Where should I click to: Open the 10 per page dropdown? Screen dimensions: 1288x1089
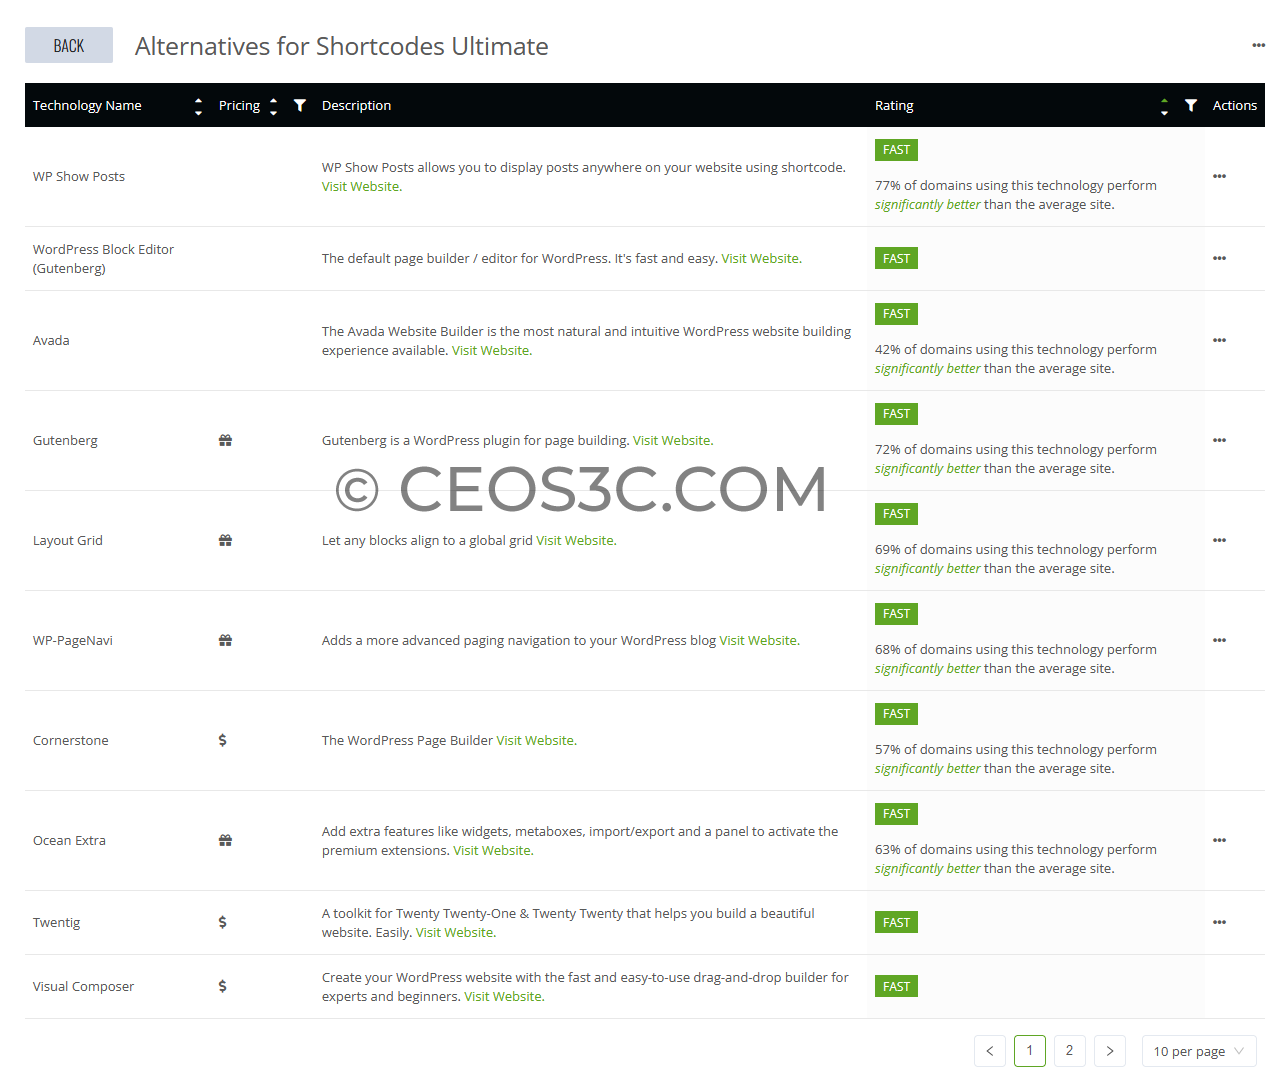click(x=1199, y=1051)
